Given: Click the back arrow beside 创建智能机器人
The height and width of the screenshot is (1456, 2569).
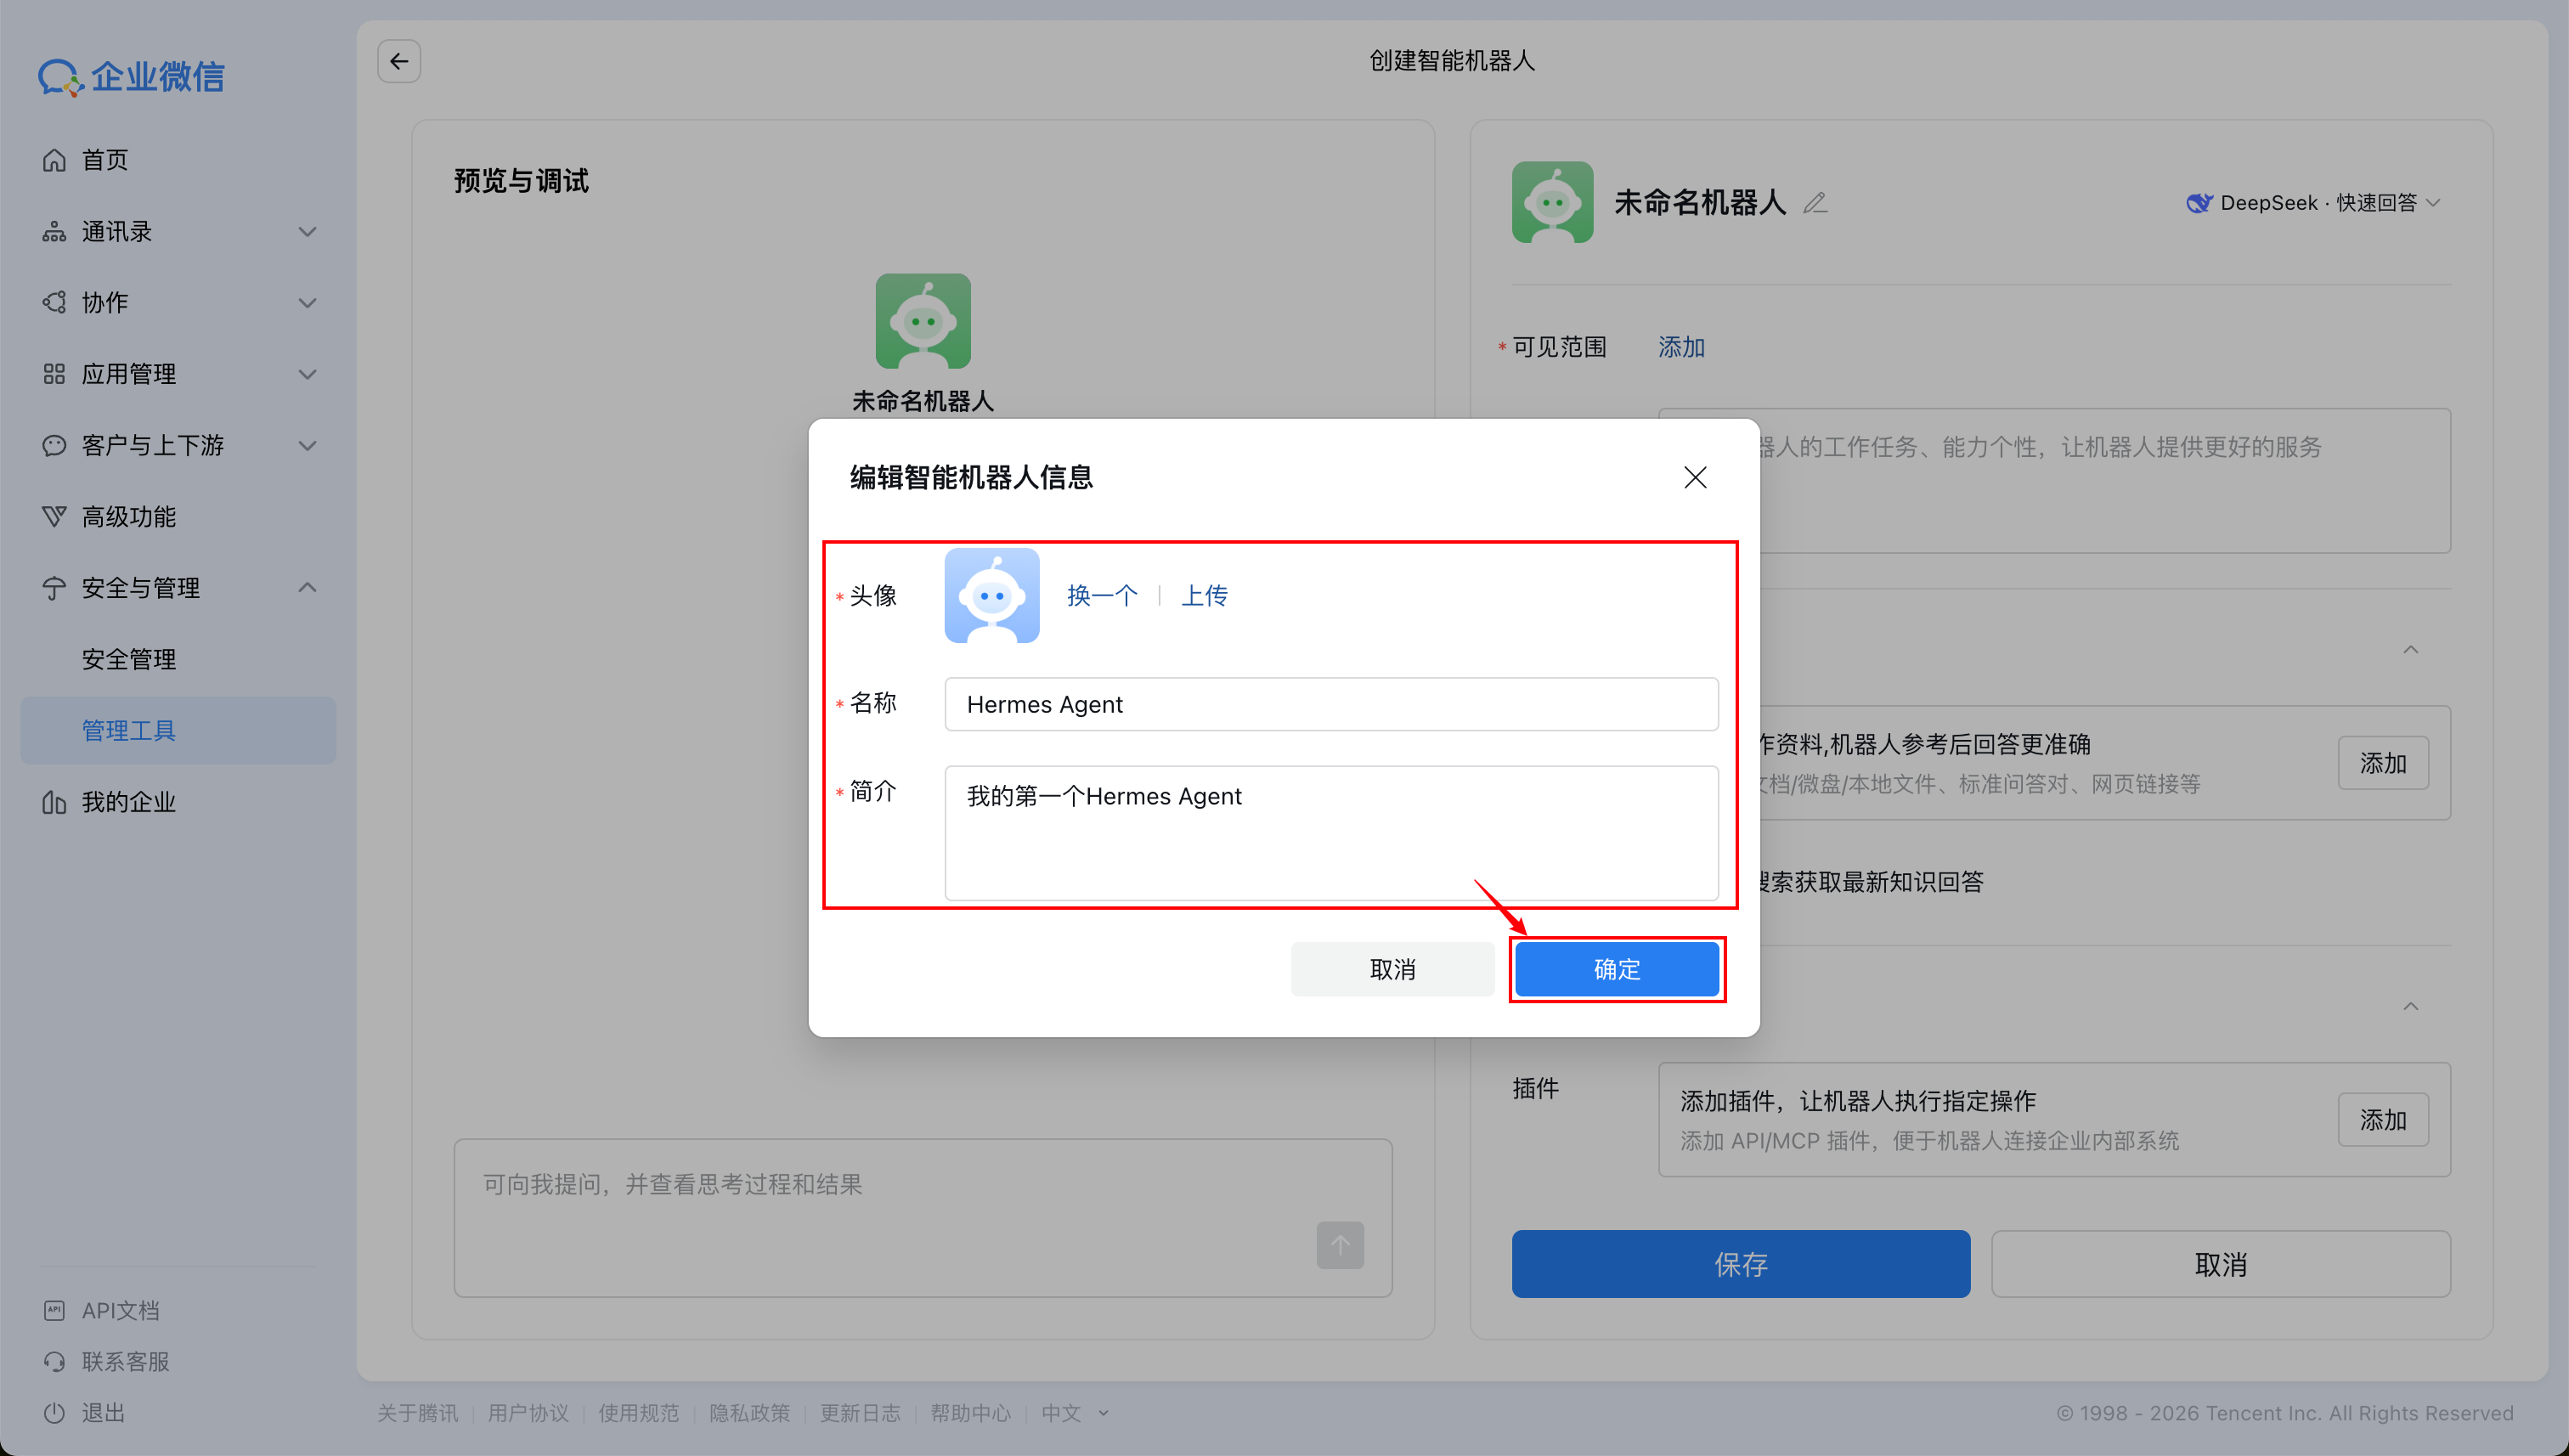Looking at the screenshot, I should tap(398, 61).
